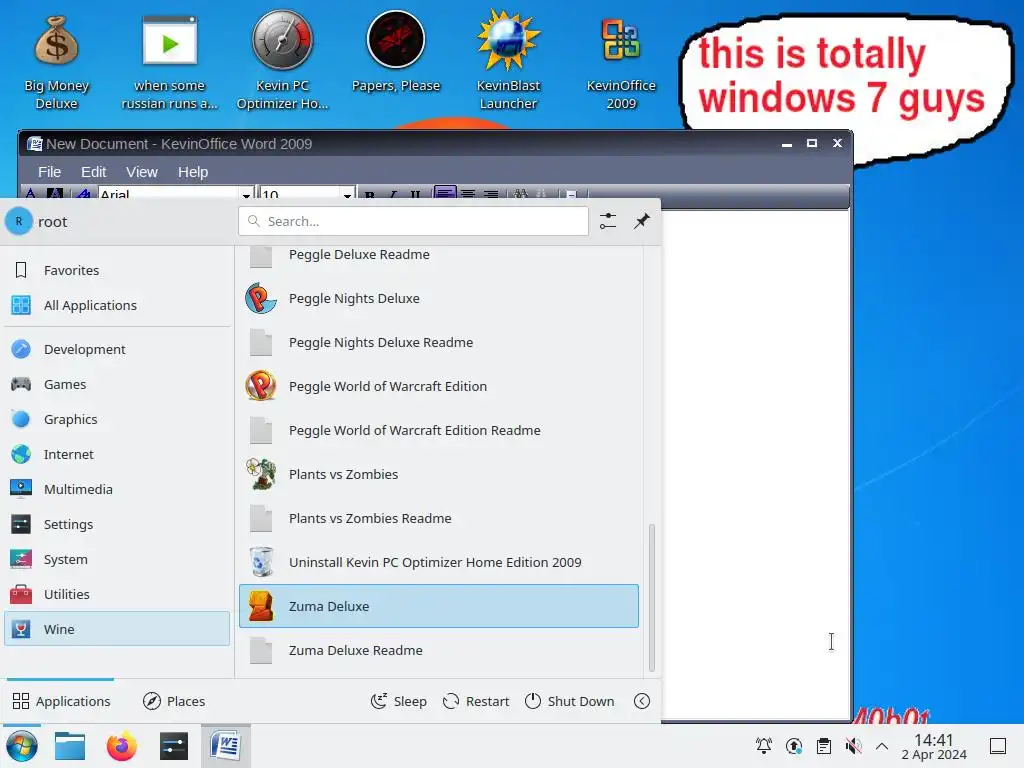Select the Multimedia category
Screen dimensions: 1024x768
pos(117,489)
